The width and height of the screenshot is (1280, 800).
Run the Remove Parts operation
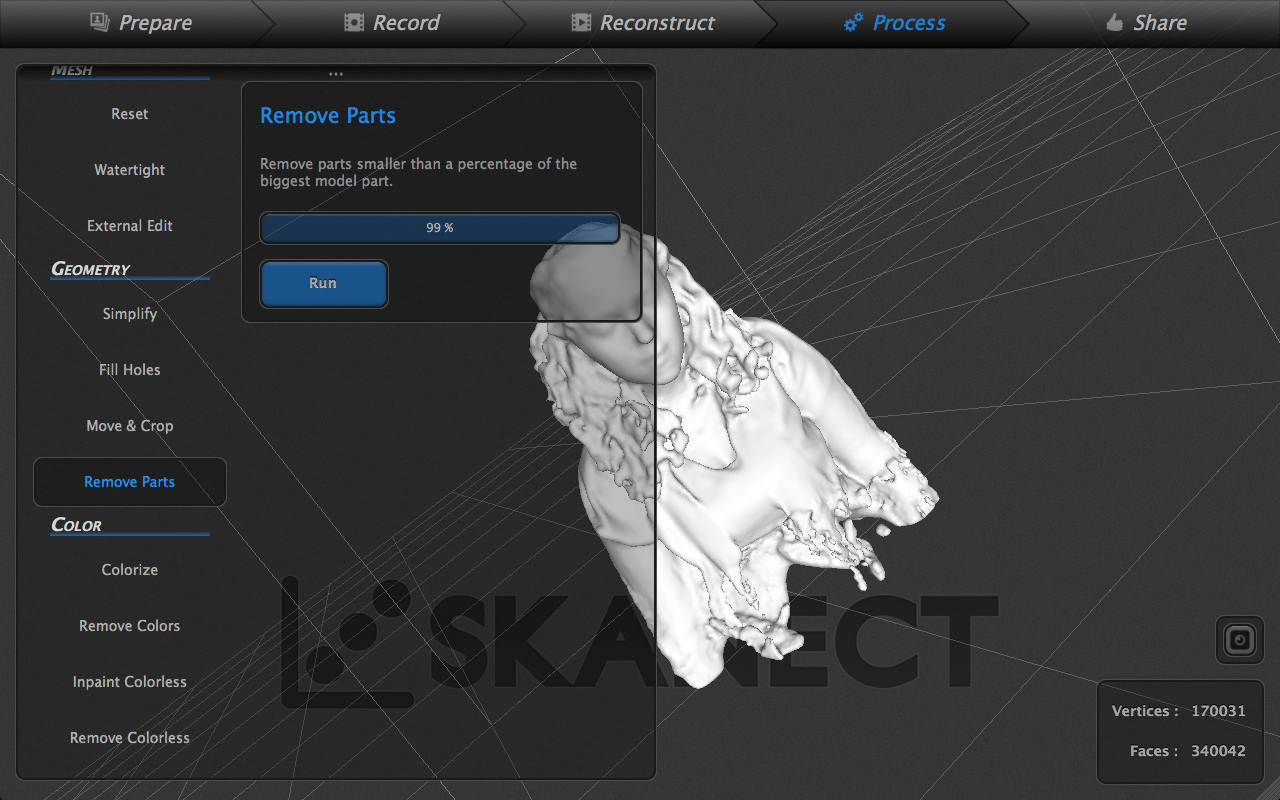tap(323, 284)
